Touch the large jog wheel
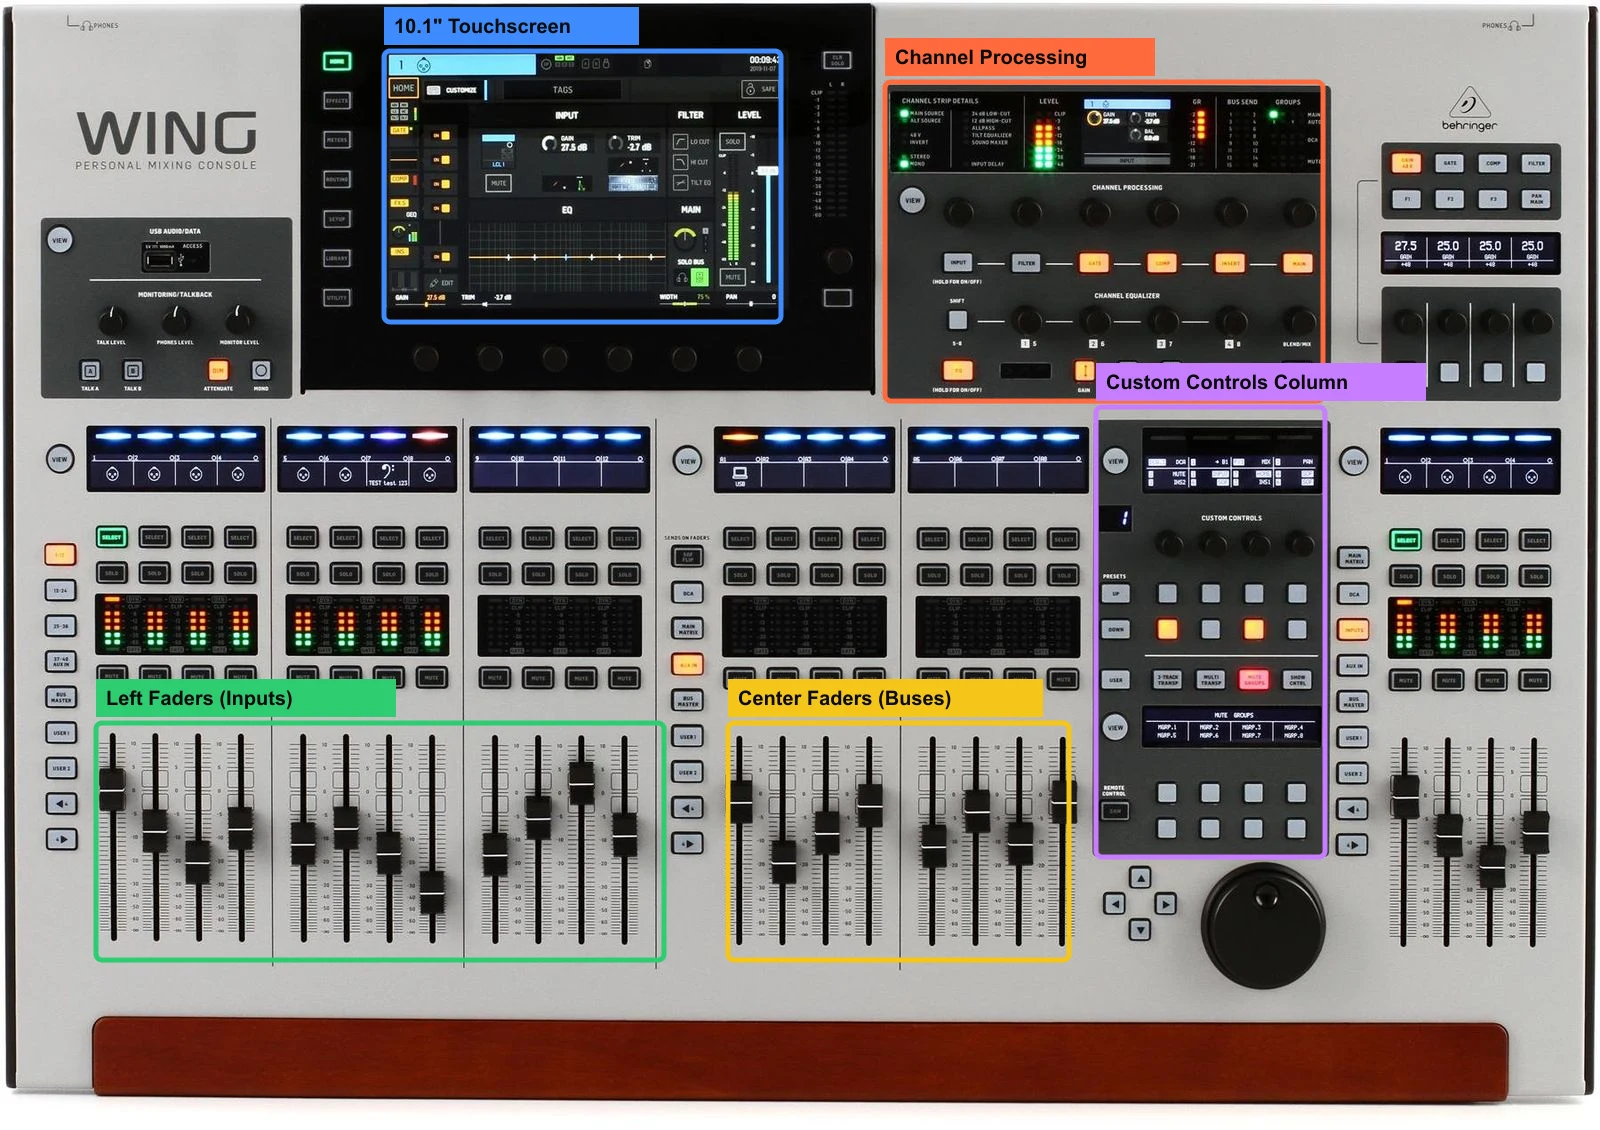The height and width of the screenshot is (1130, 1600). coord(1262,925)
